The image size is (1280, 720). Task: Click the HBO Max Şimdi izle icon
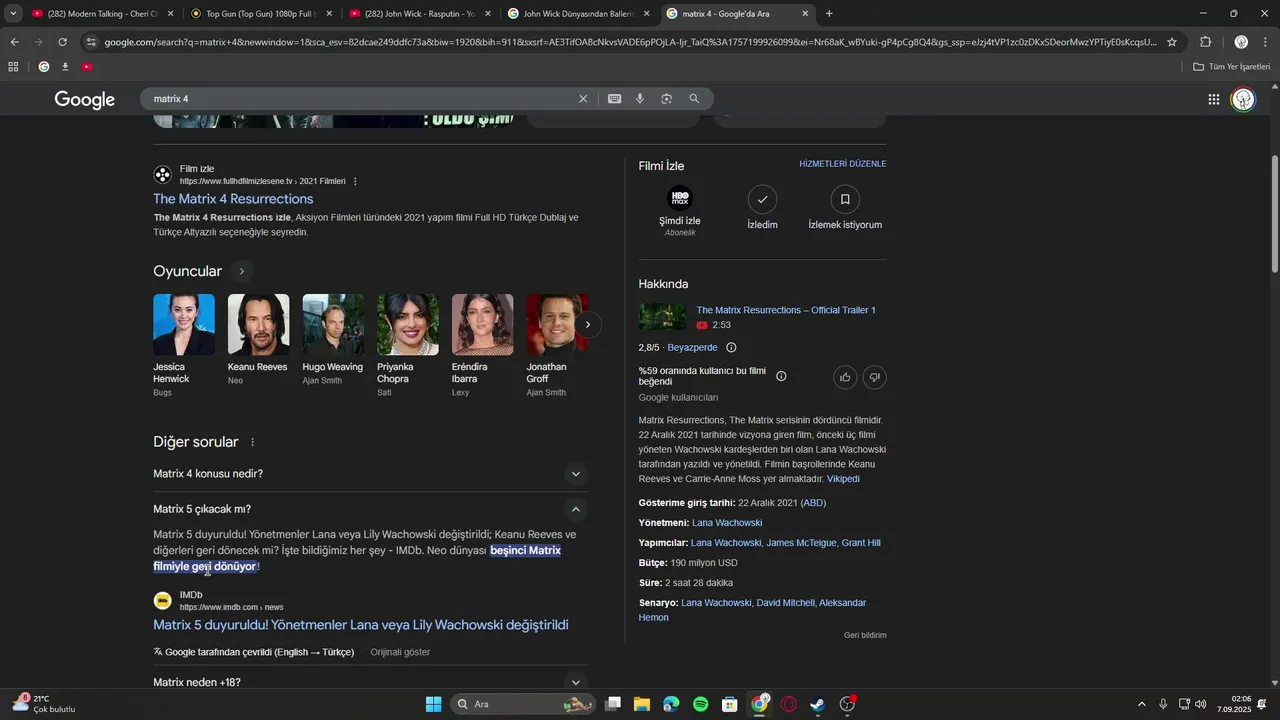click(x=680, y=198)
